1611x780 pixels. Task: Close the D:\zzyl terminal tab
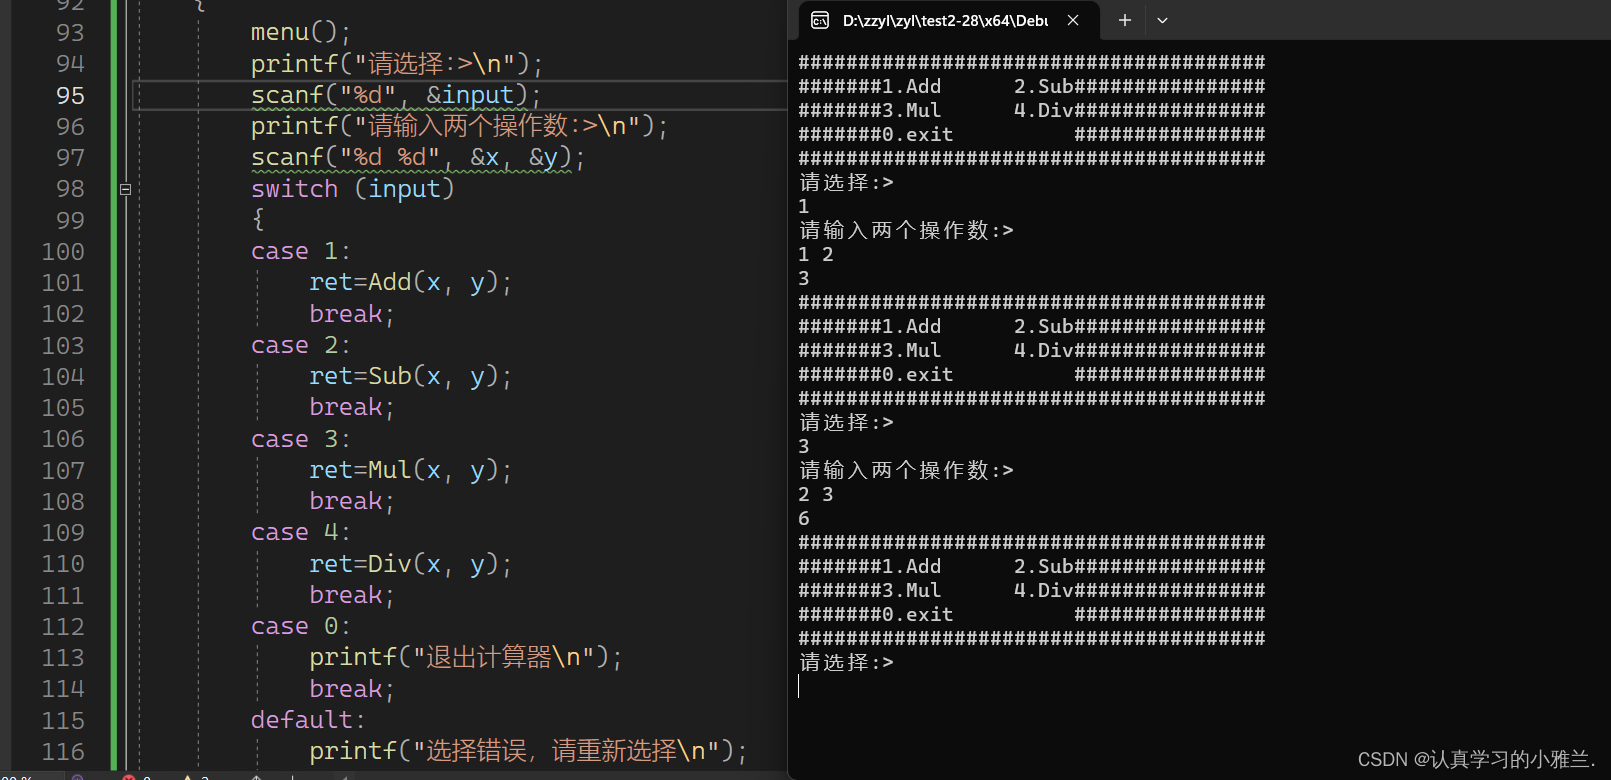(x=1073, y=20)
